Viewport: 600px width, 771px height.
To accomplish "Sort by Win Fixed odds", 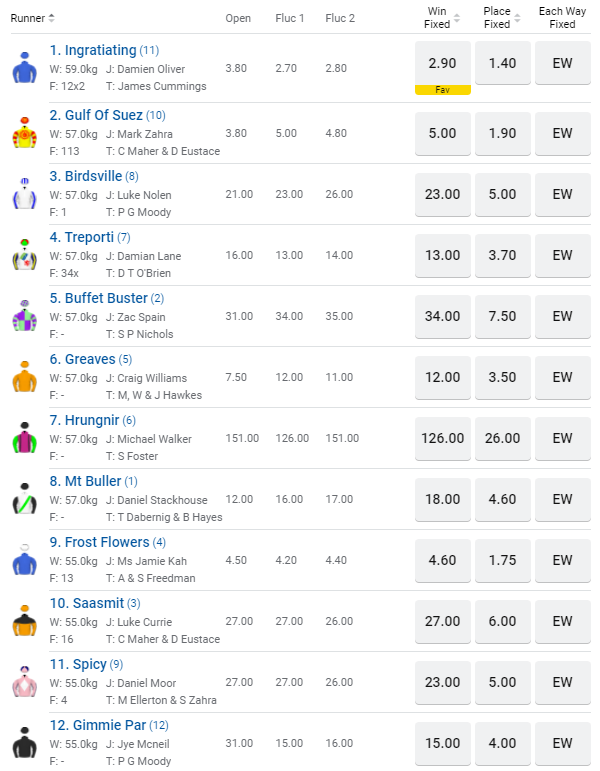I will (442, 18).
